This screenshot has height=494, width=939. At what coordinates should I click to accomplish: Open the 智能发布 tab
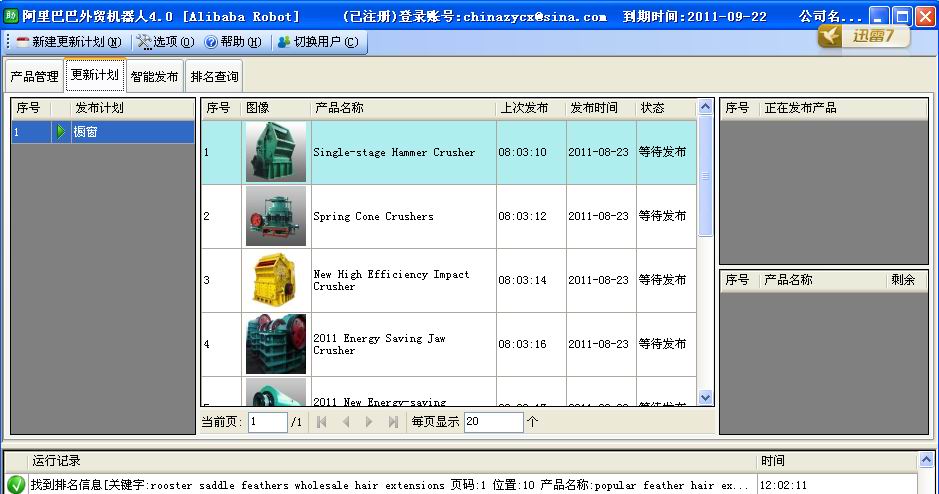155,76
